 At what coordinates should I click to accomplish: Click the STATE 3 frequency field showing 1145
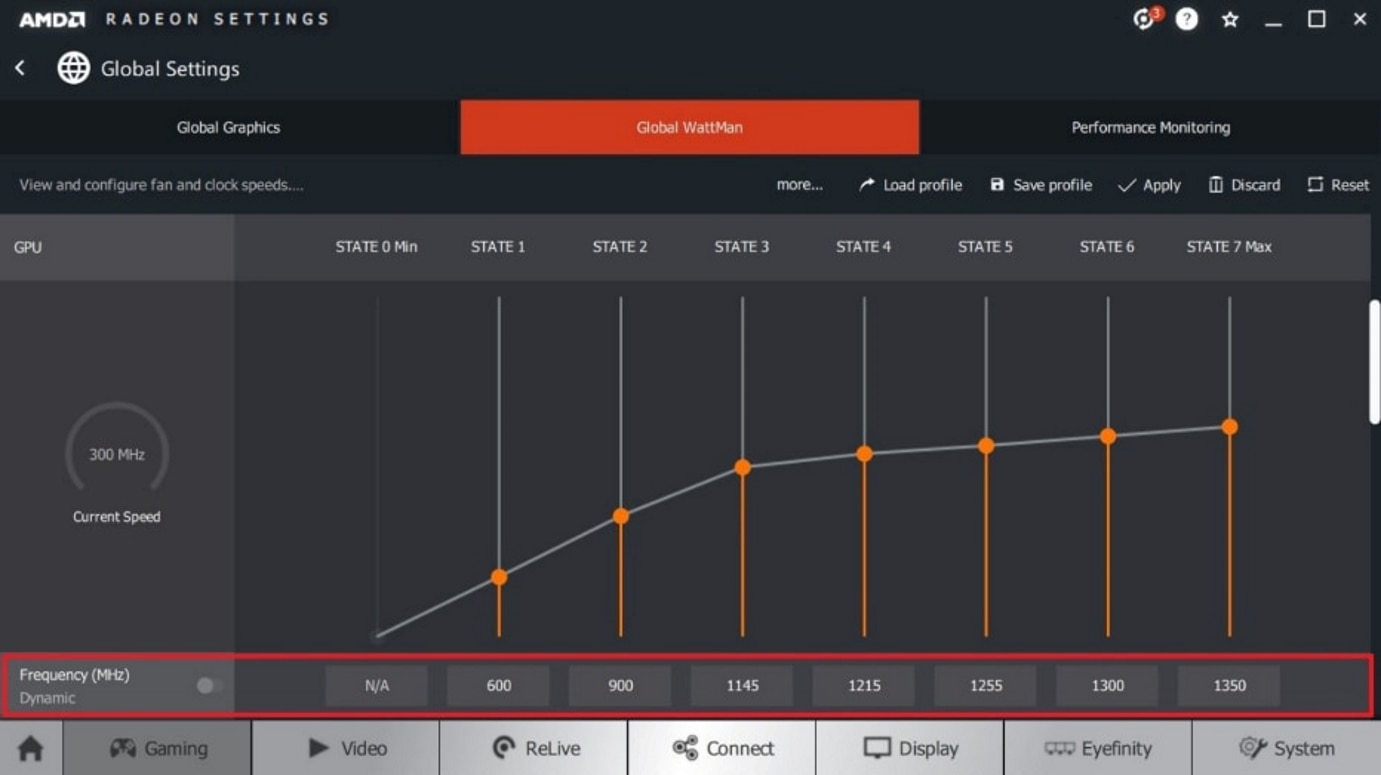[x=742, y=685]
